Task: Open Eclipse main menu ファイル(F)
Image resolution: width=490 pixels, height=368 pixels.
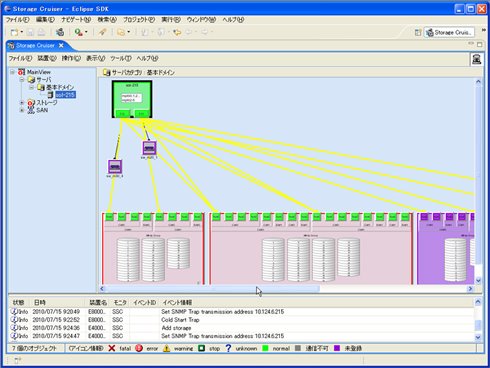Action: pos(18,20)
